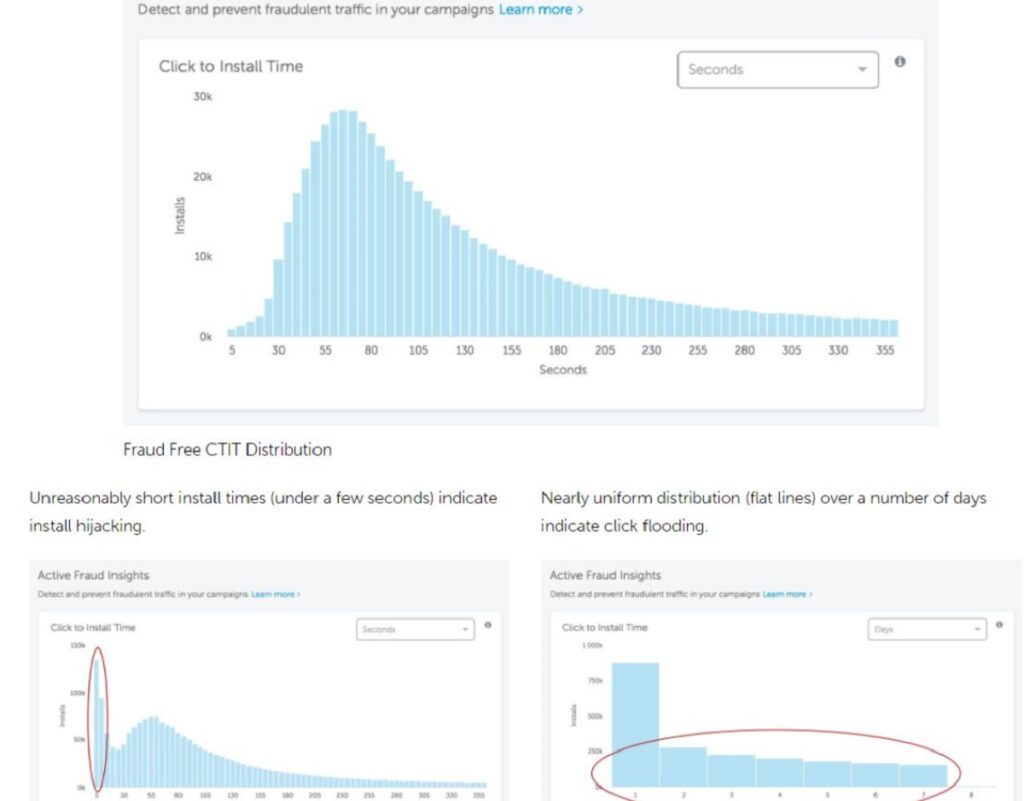Viewport: 1024px width, 801px height.
Task: Open the Seconds dropdown in main chart
Action: (778, 70)
